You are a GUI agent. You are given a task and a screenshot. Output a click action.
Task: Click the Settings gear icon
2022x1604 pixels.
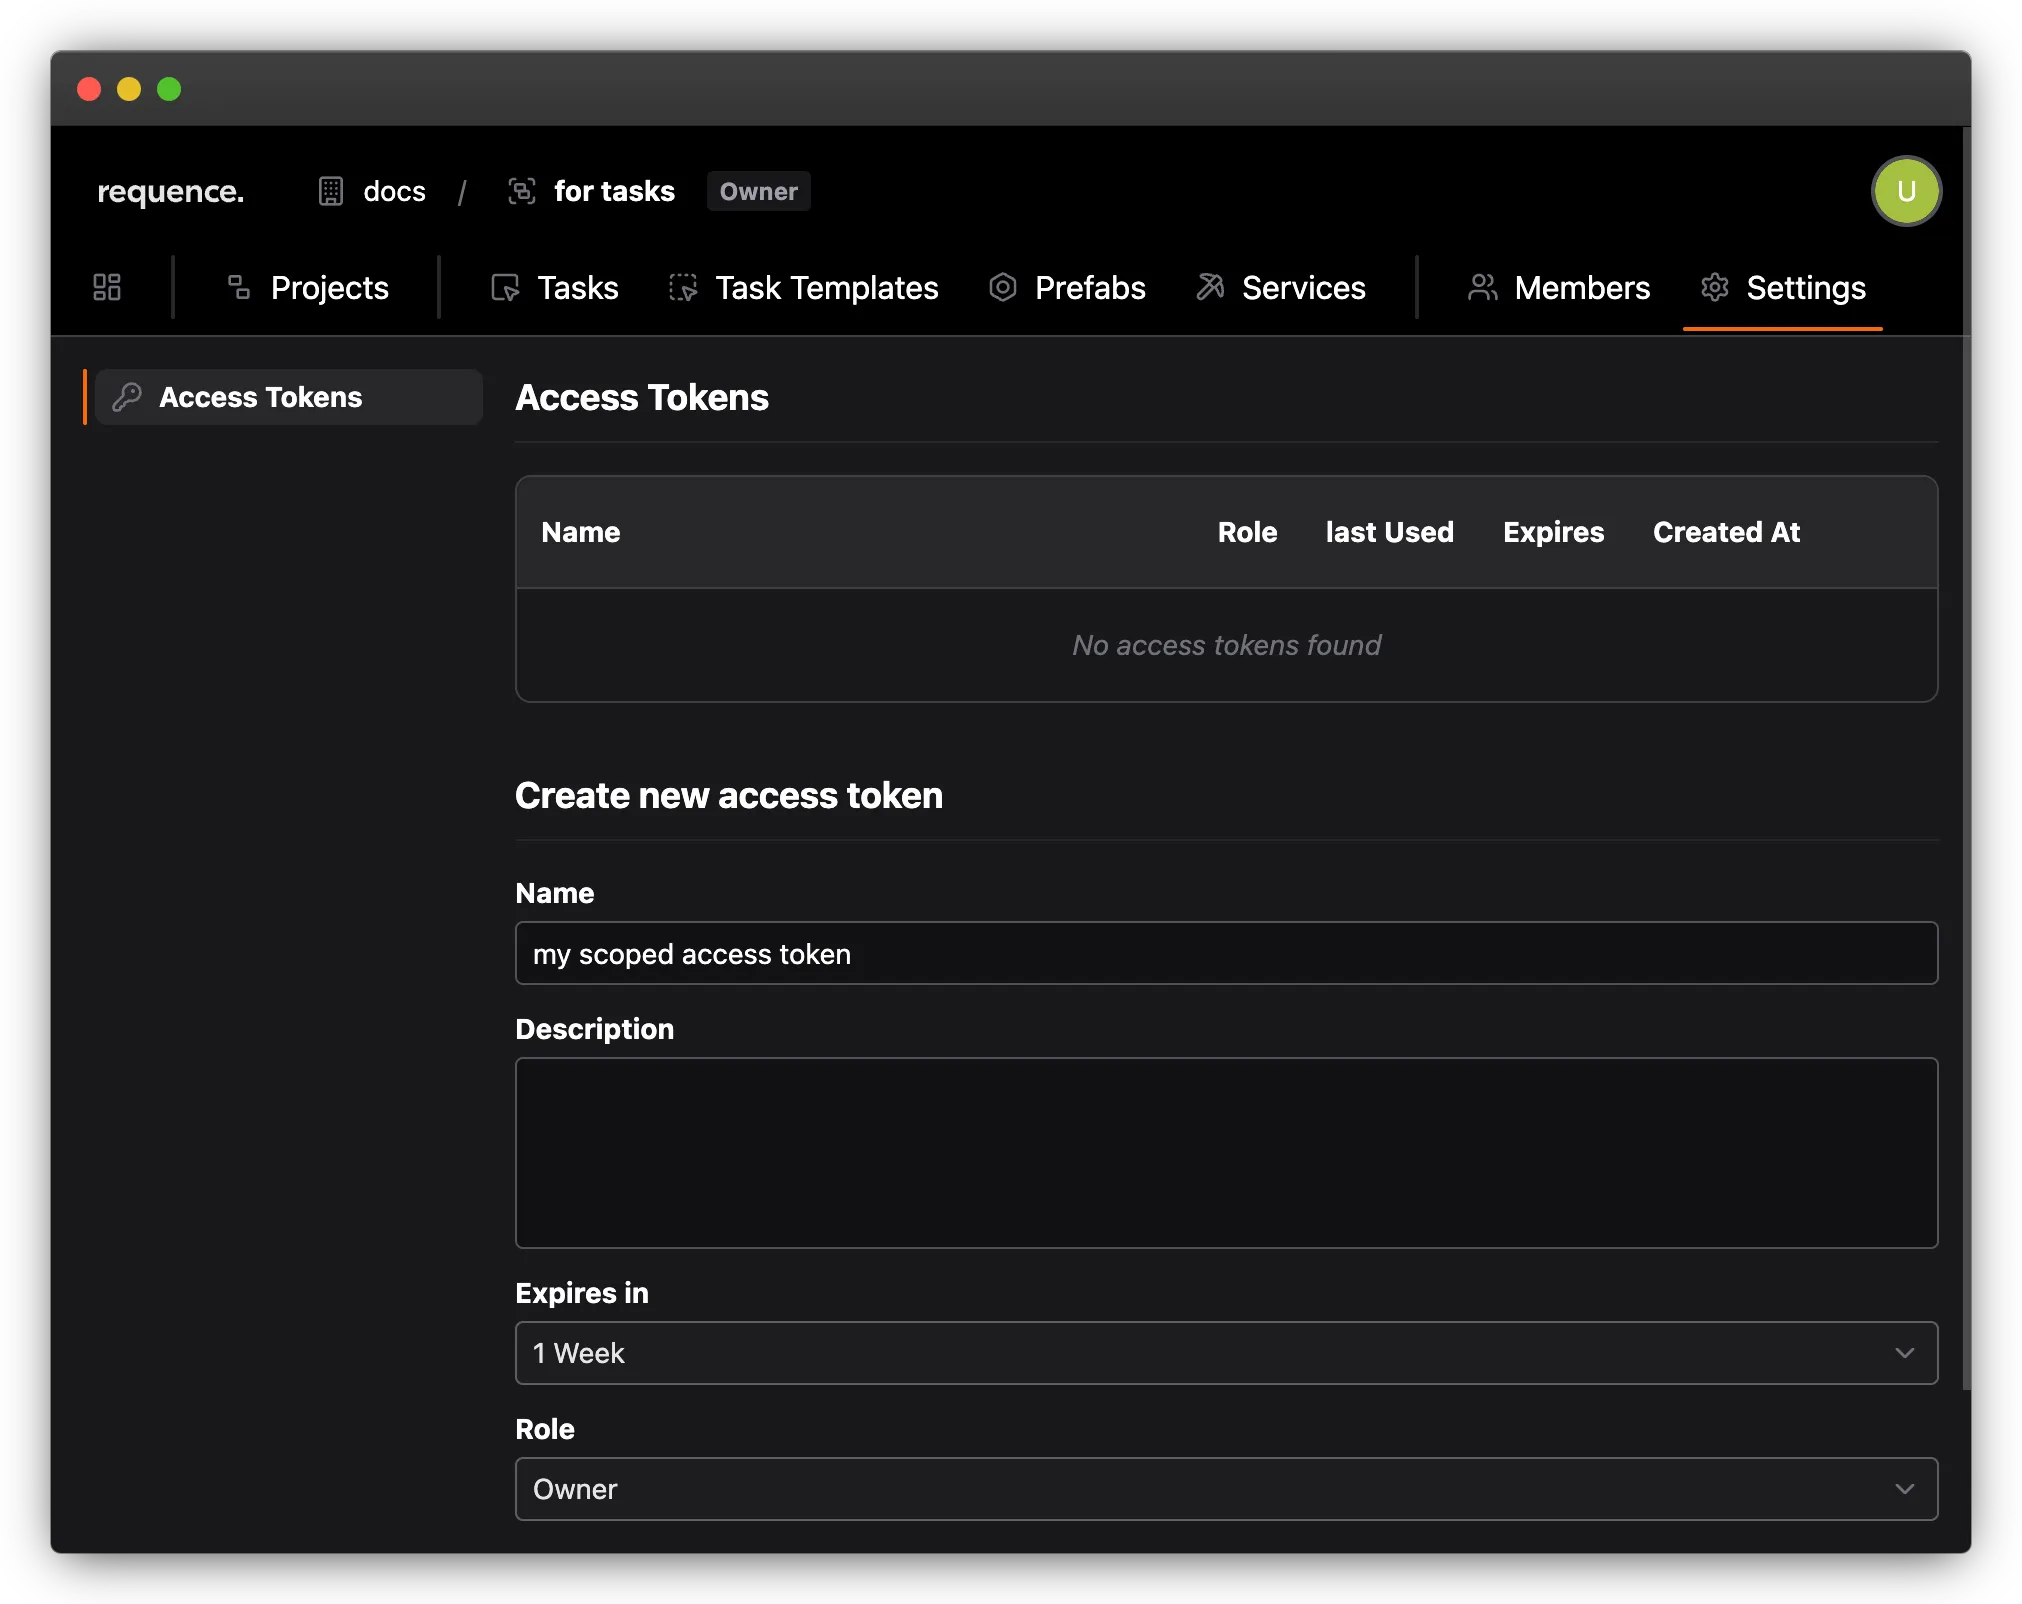pyautogui.click(x=1715, y=288)
